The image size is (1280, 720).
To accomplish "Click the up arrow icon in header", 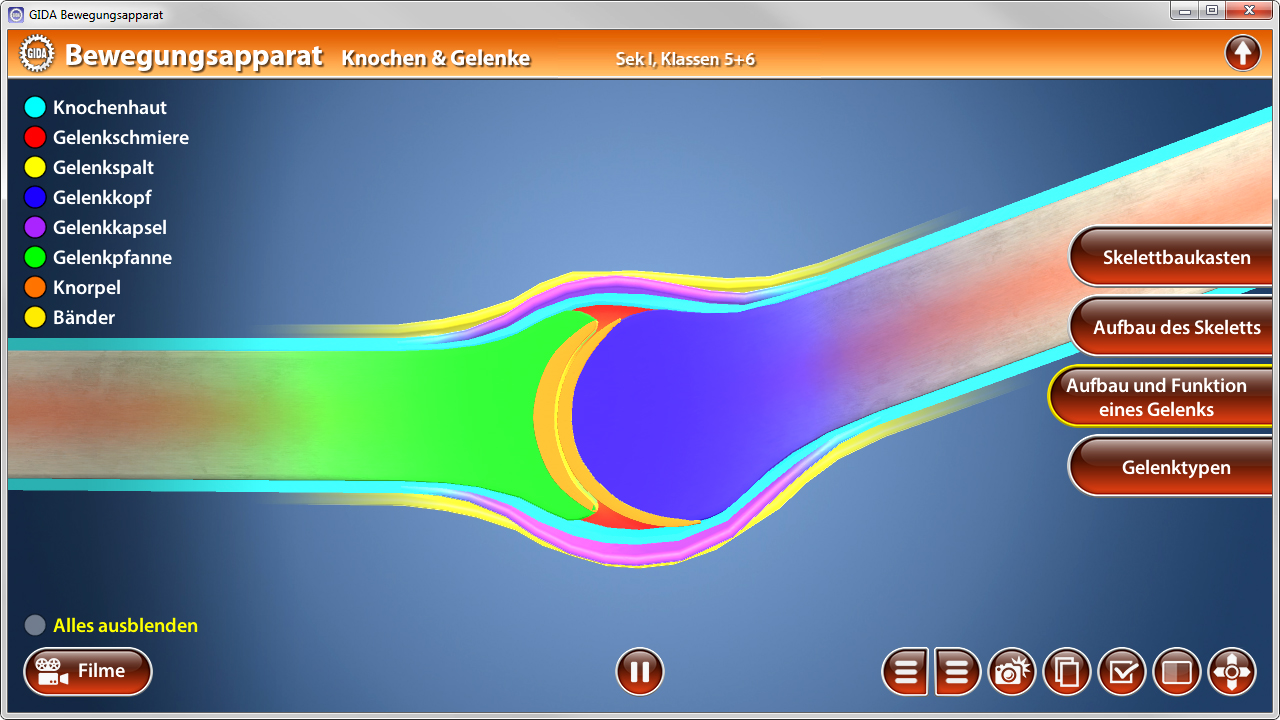I will pos(1242,53).
